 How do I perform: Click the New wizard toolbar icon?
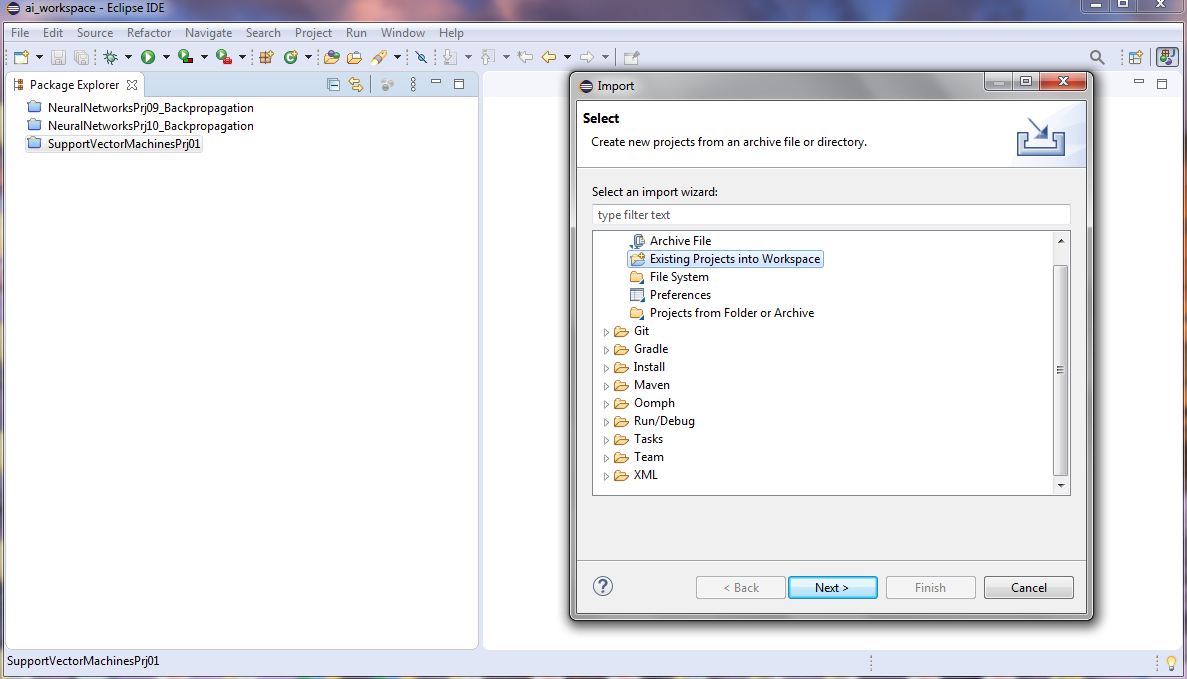click(21, 57)
